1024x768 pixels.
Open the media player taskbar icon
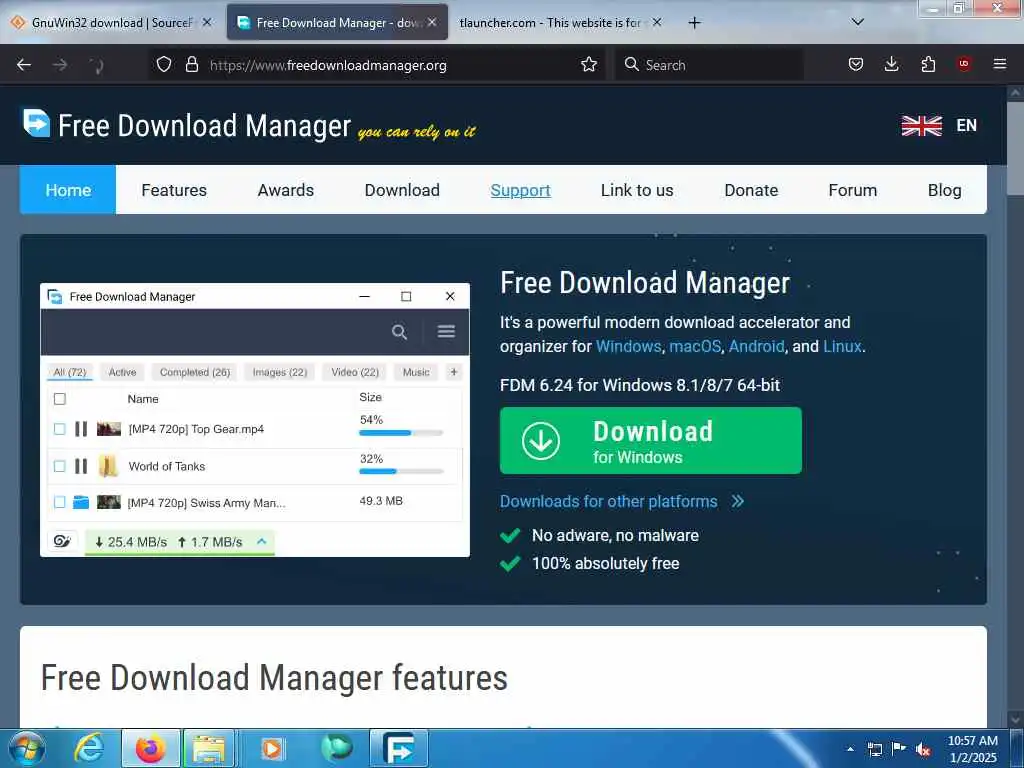(272, 748)
